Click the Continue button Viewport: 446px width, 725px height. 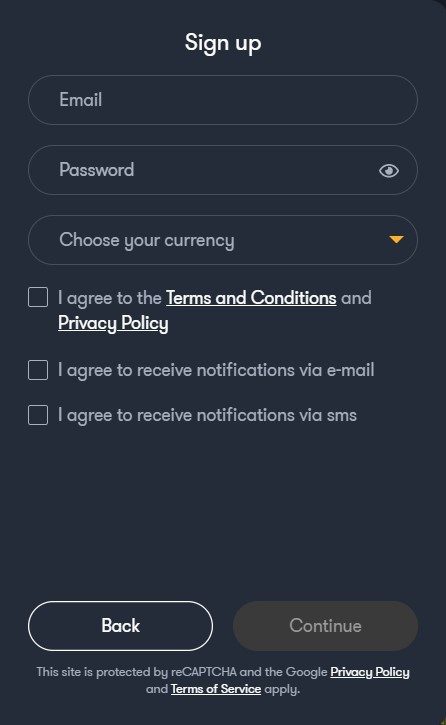click(325, 626)
